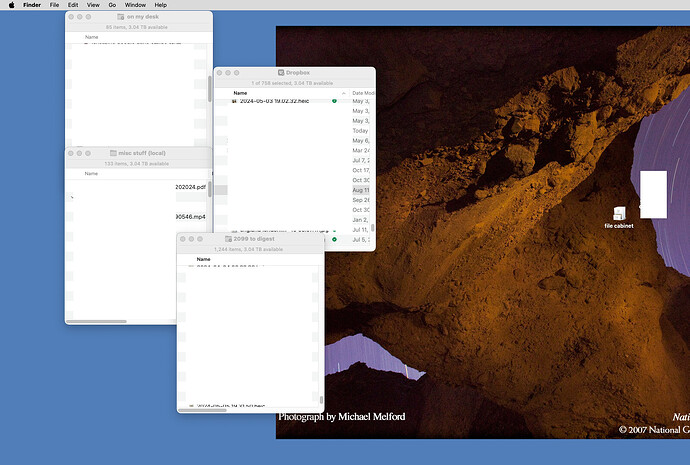Click Name header in '2099 to digest' window
Viewport: 690px width, 465px height.
click(203, 259)
